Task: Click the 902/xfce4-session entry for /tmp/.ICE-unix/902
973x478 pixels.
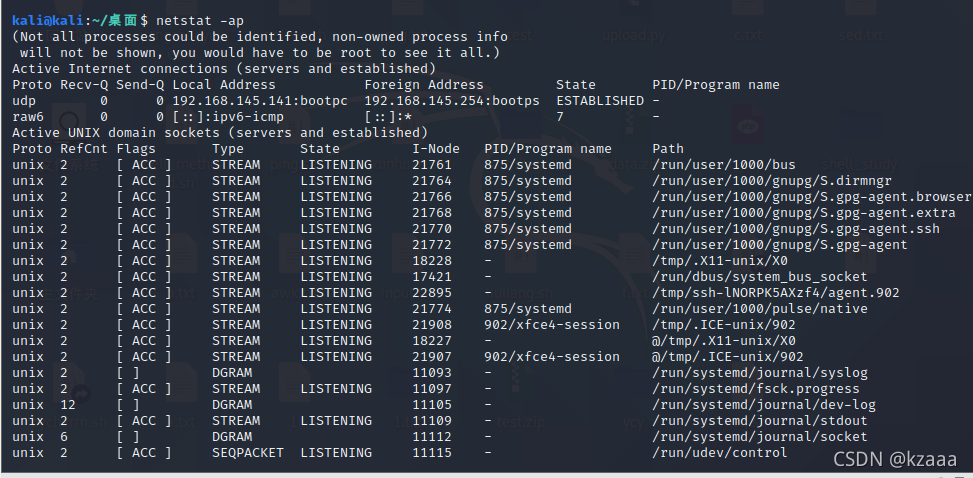Action: 552,325
